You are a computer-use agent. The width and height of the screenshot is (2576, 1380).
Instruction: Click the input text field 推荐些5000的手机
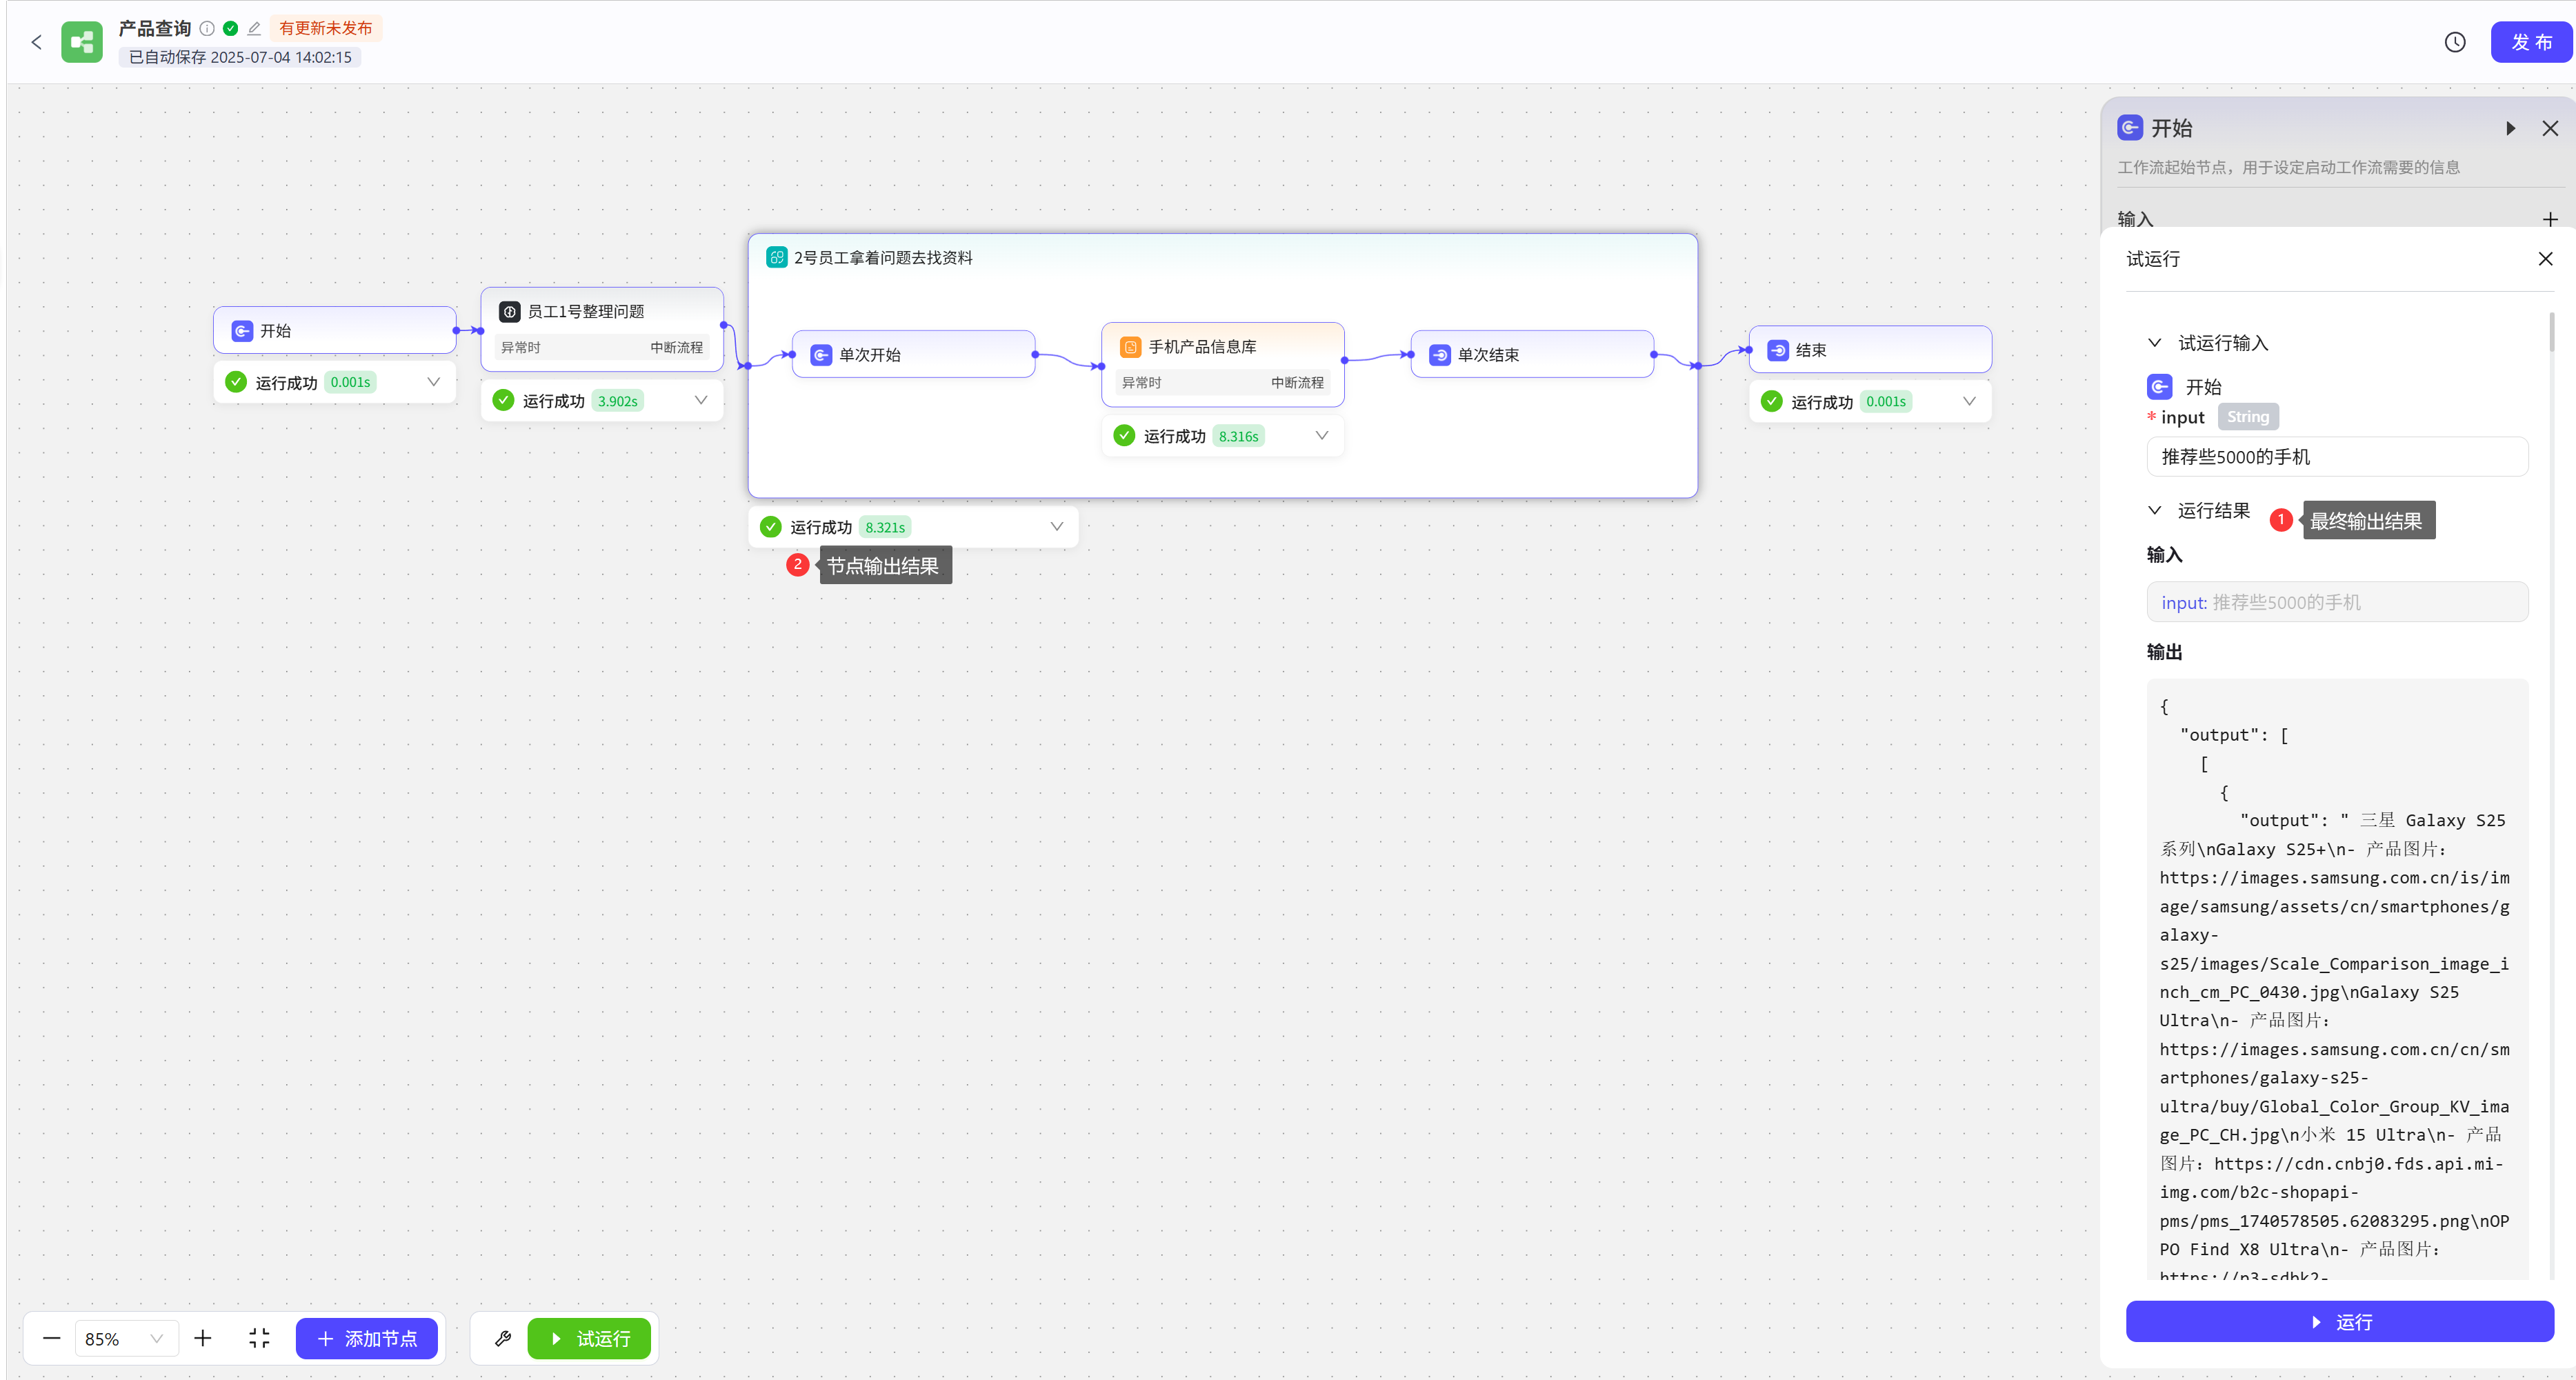[2336, 457]
